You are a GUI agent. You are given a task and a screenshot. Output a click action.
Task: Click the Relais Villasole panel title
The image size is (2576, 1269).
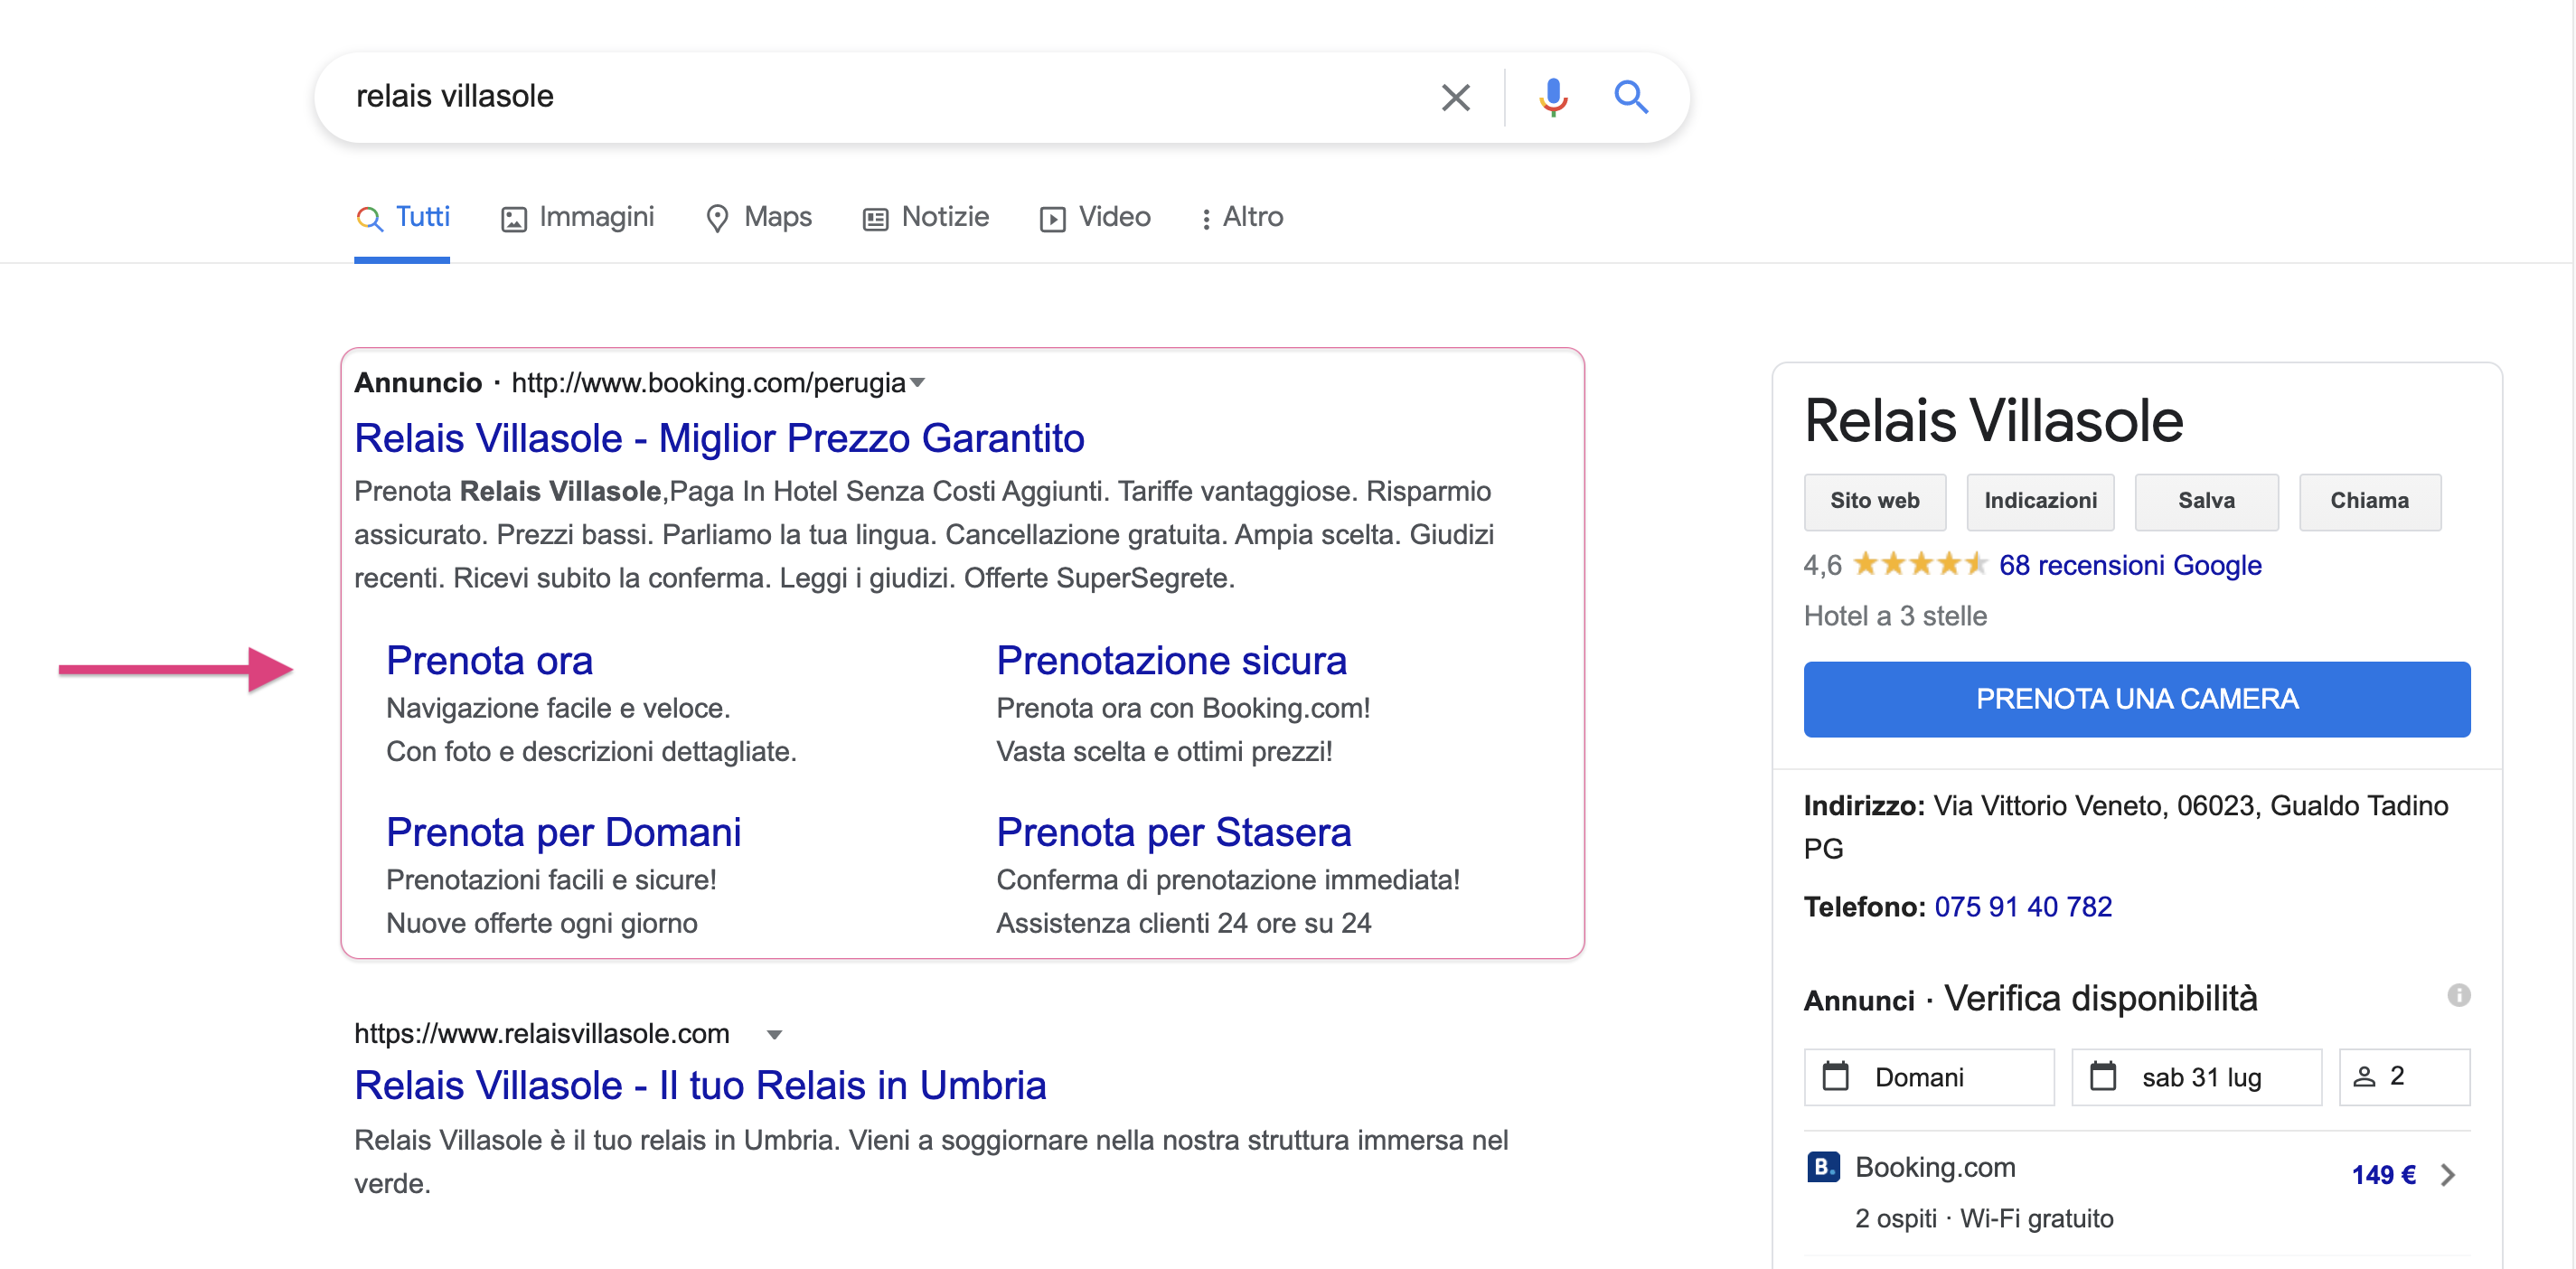click(x=1994, y=420)
